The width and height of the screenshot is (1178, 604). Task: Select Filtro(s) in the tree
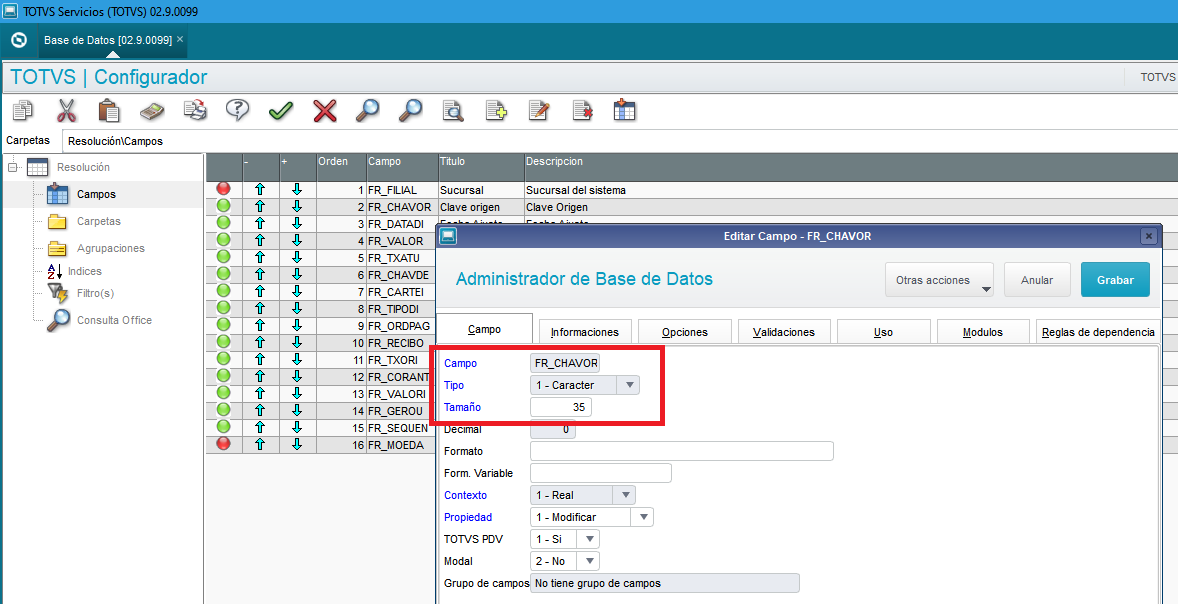pos(95,293)
